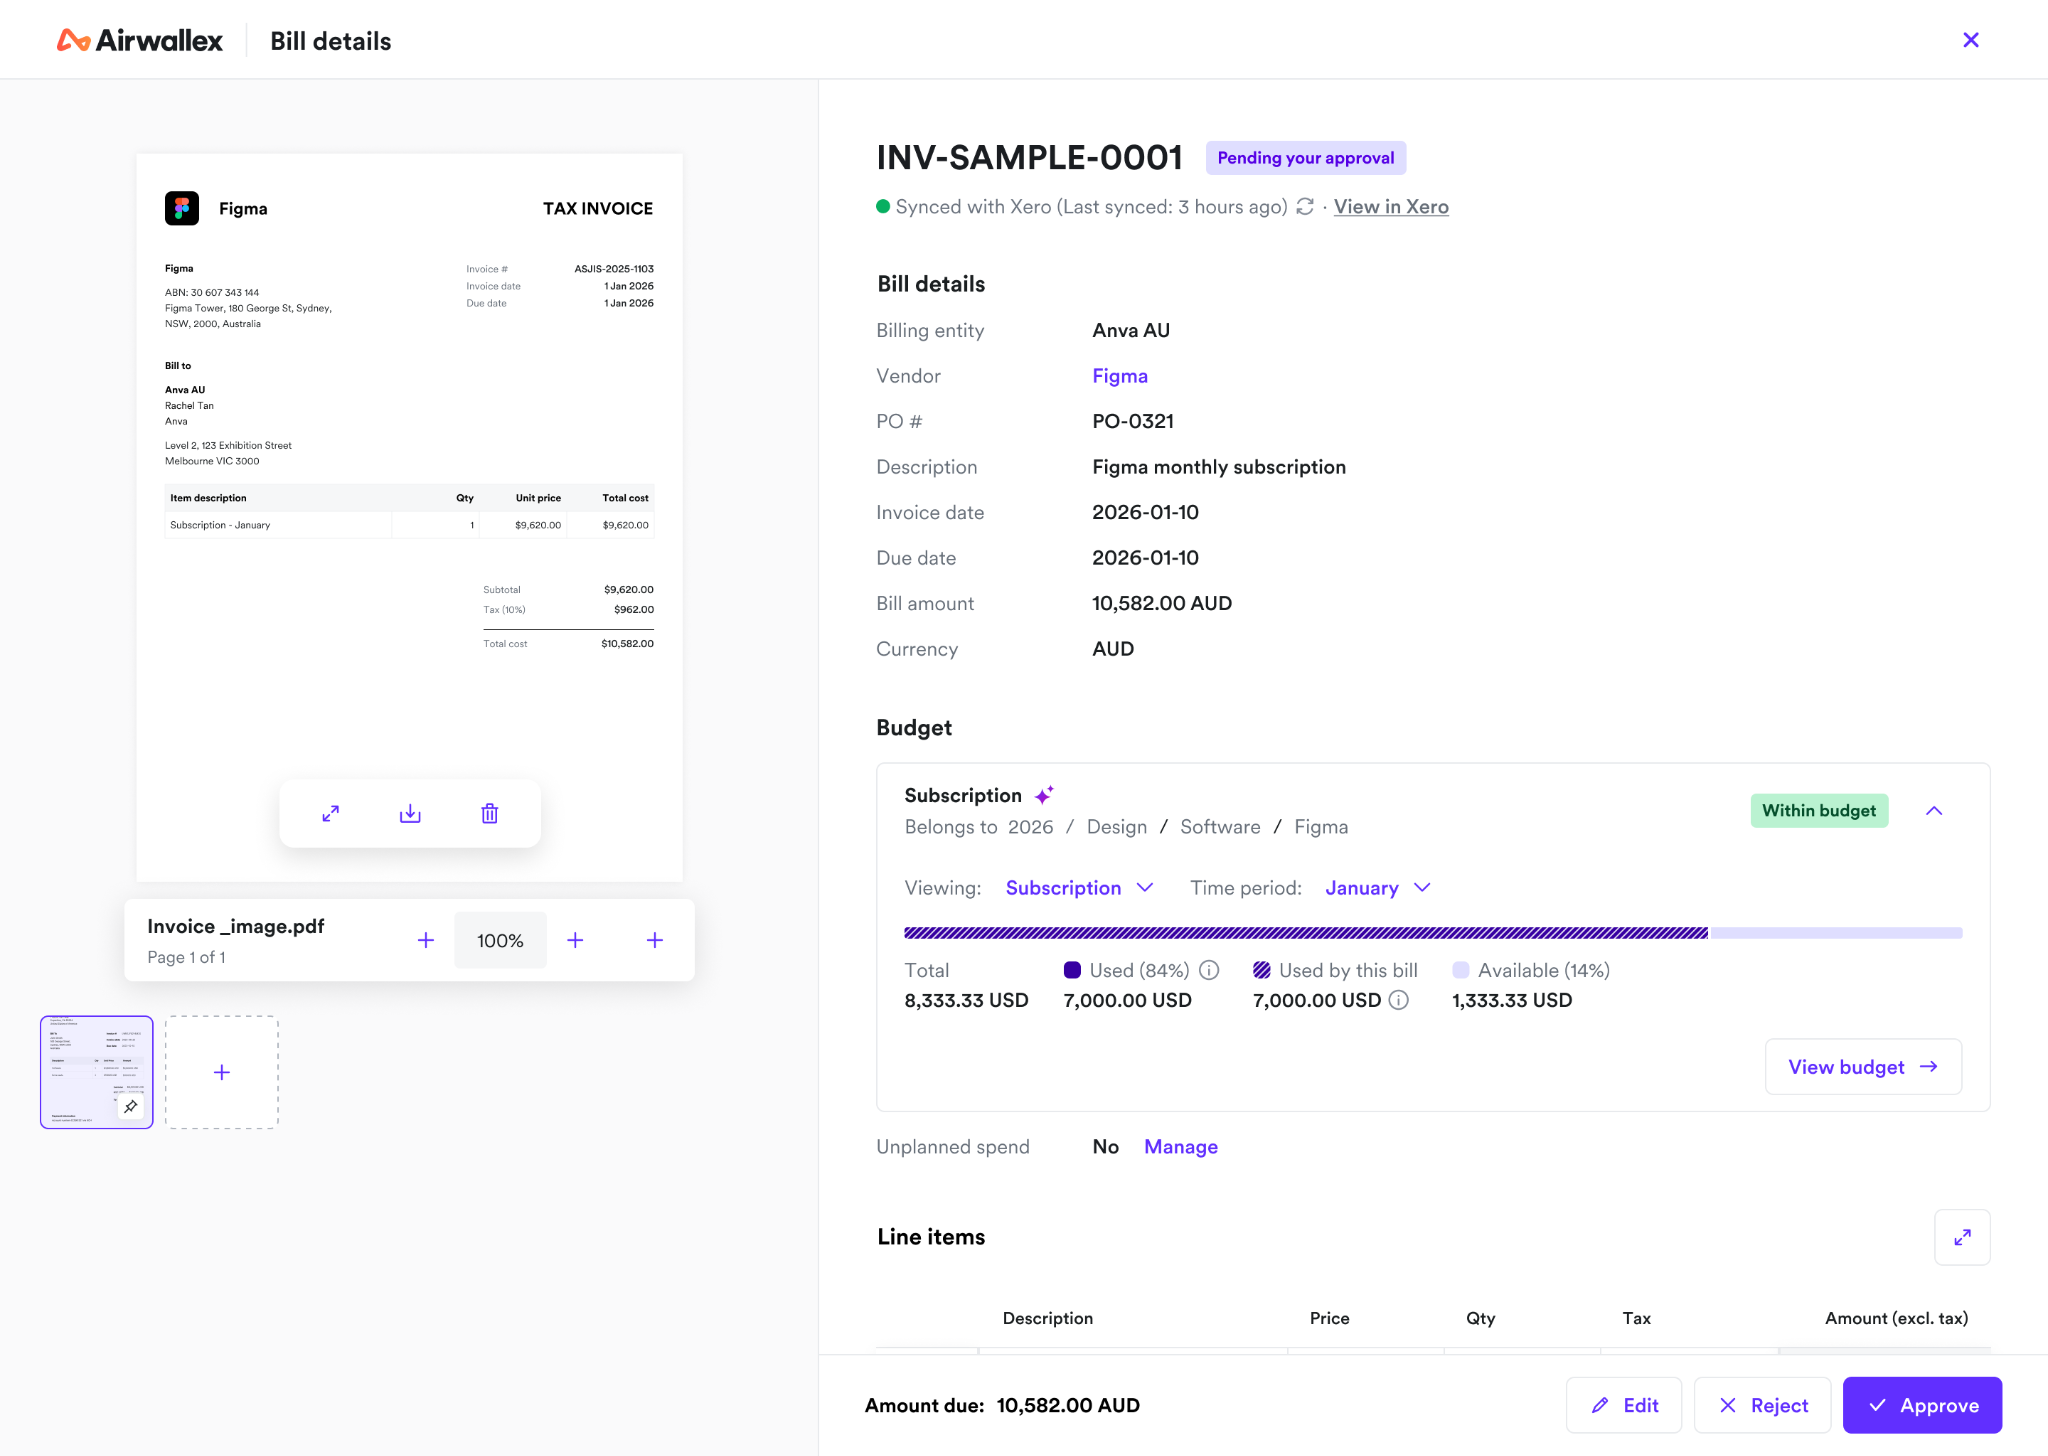Click the Used (84%) legend swatch
This screenshot has height=1456, width=2048.
coord(1072,970)
